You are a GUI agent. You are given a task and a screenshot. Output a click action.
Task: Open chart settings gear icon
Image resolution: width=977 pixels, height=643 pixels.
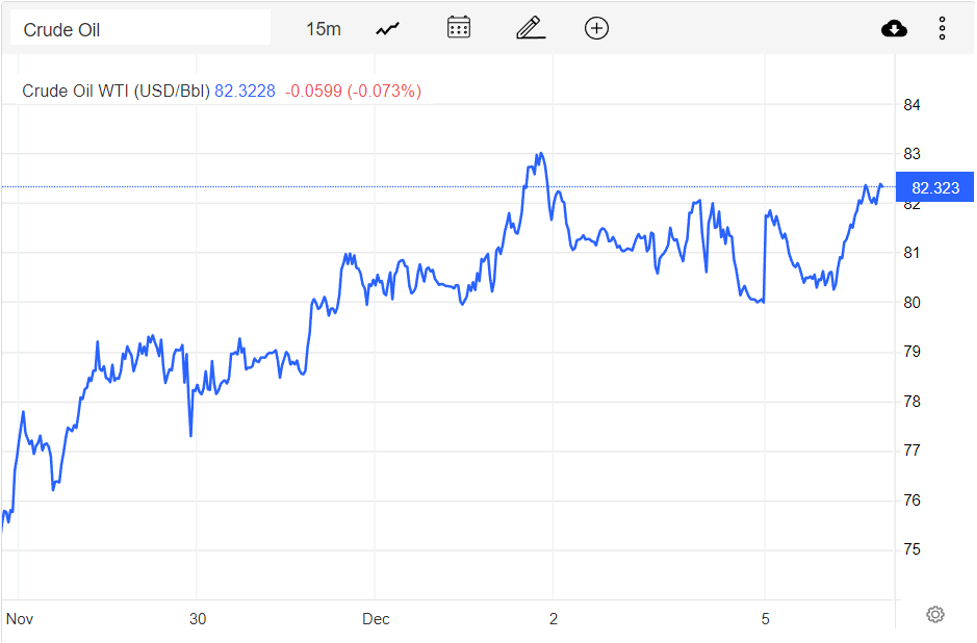coord(935,614)
